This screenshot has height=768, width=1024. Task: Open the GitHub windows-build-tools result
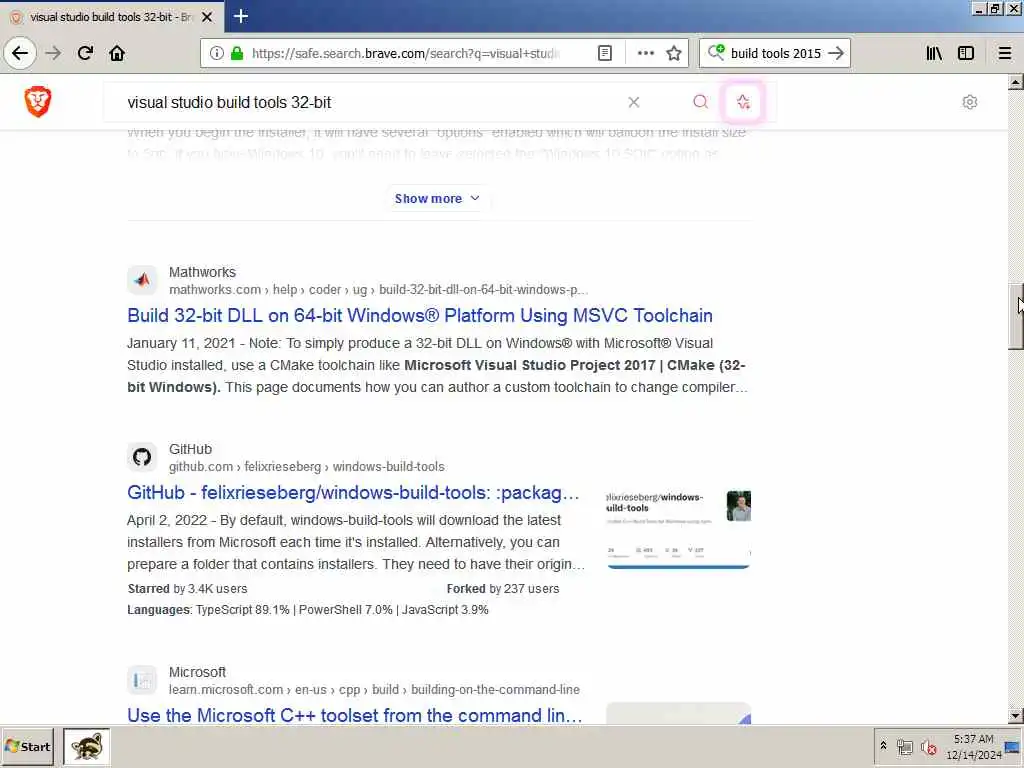[353, 492]
